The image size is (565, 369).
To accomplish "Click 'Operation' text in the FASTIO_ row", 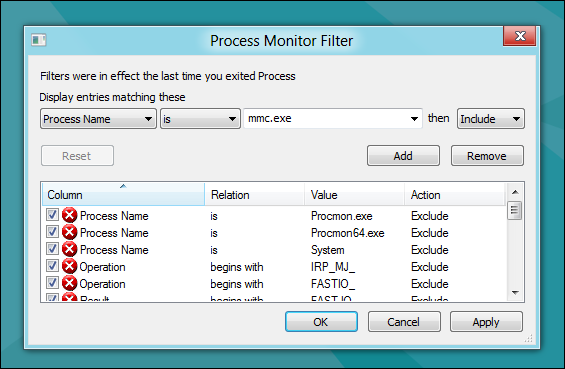I will (x=102, y=284).
